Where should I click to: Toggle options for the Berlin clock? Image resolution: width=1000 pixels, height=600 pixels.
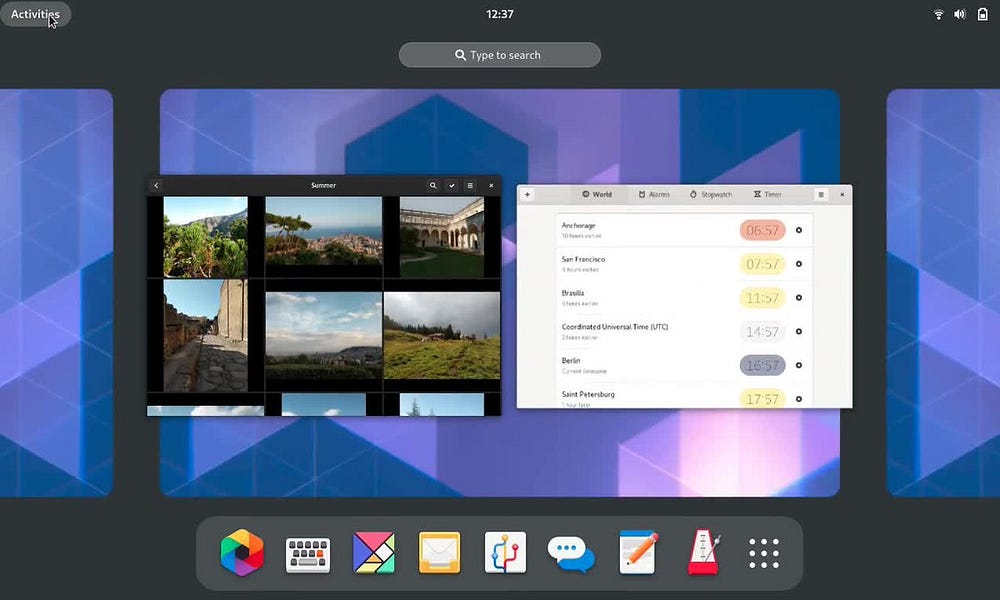(x=798, y=365)
